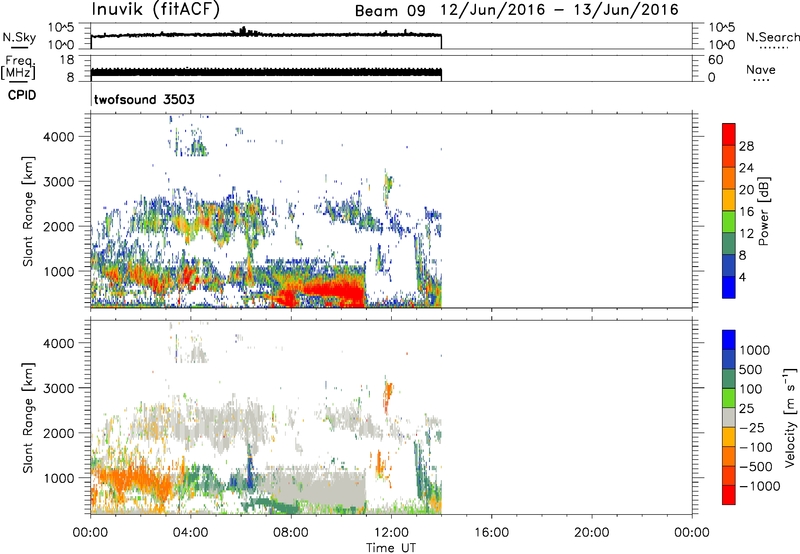Click the 'Power [dB]' colorbar label
The image size is (800, 554).
[763, 211]
